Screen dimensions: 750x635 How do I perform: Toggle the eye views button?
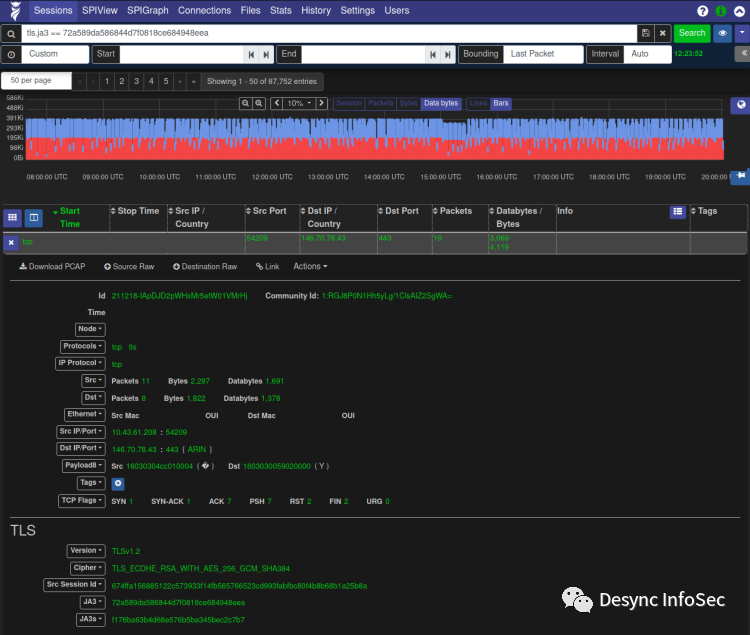coord(722,33)
